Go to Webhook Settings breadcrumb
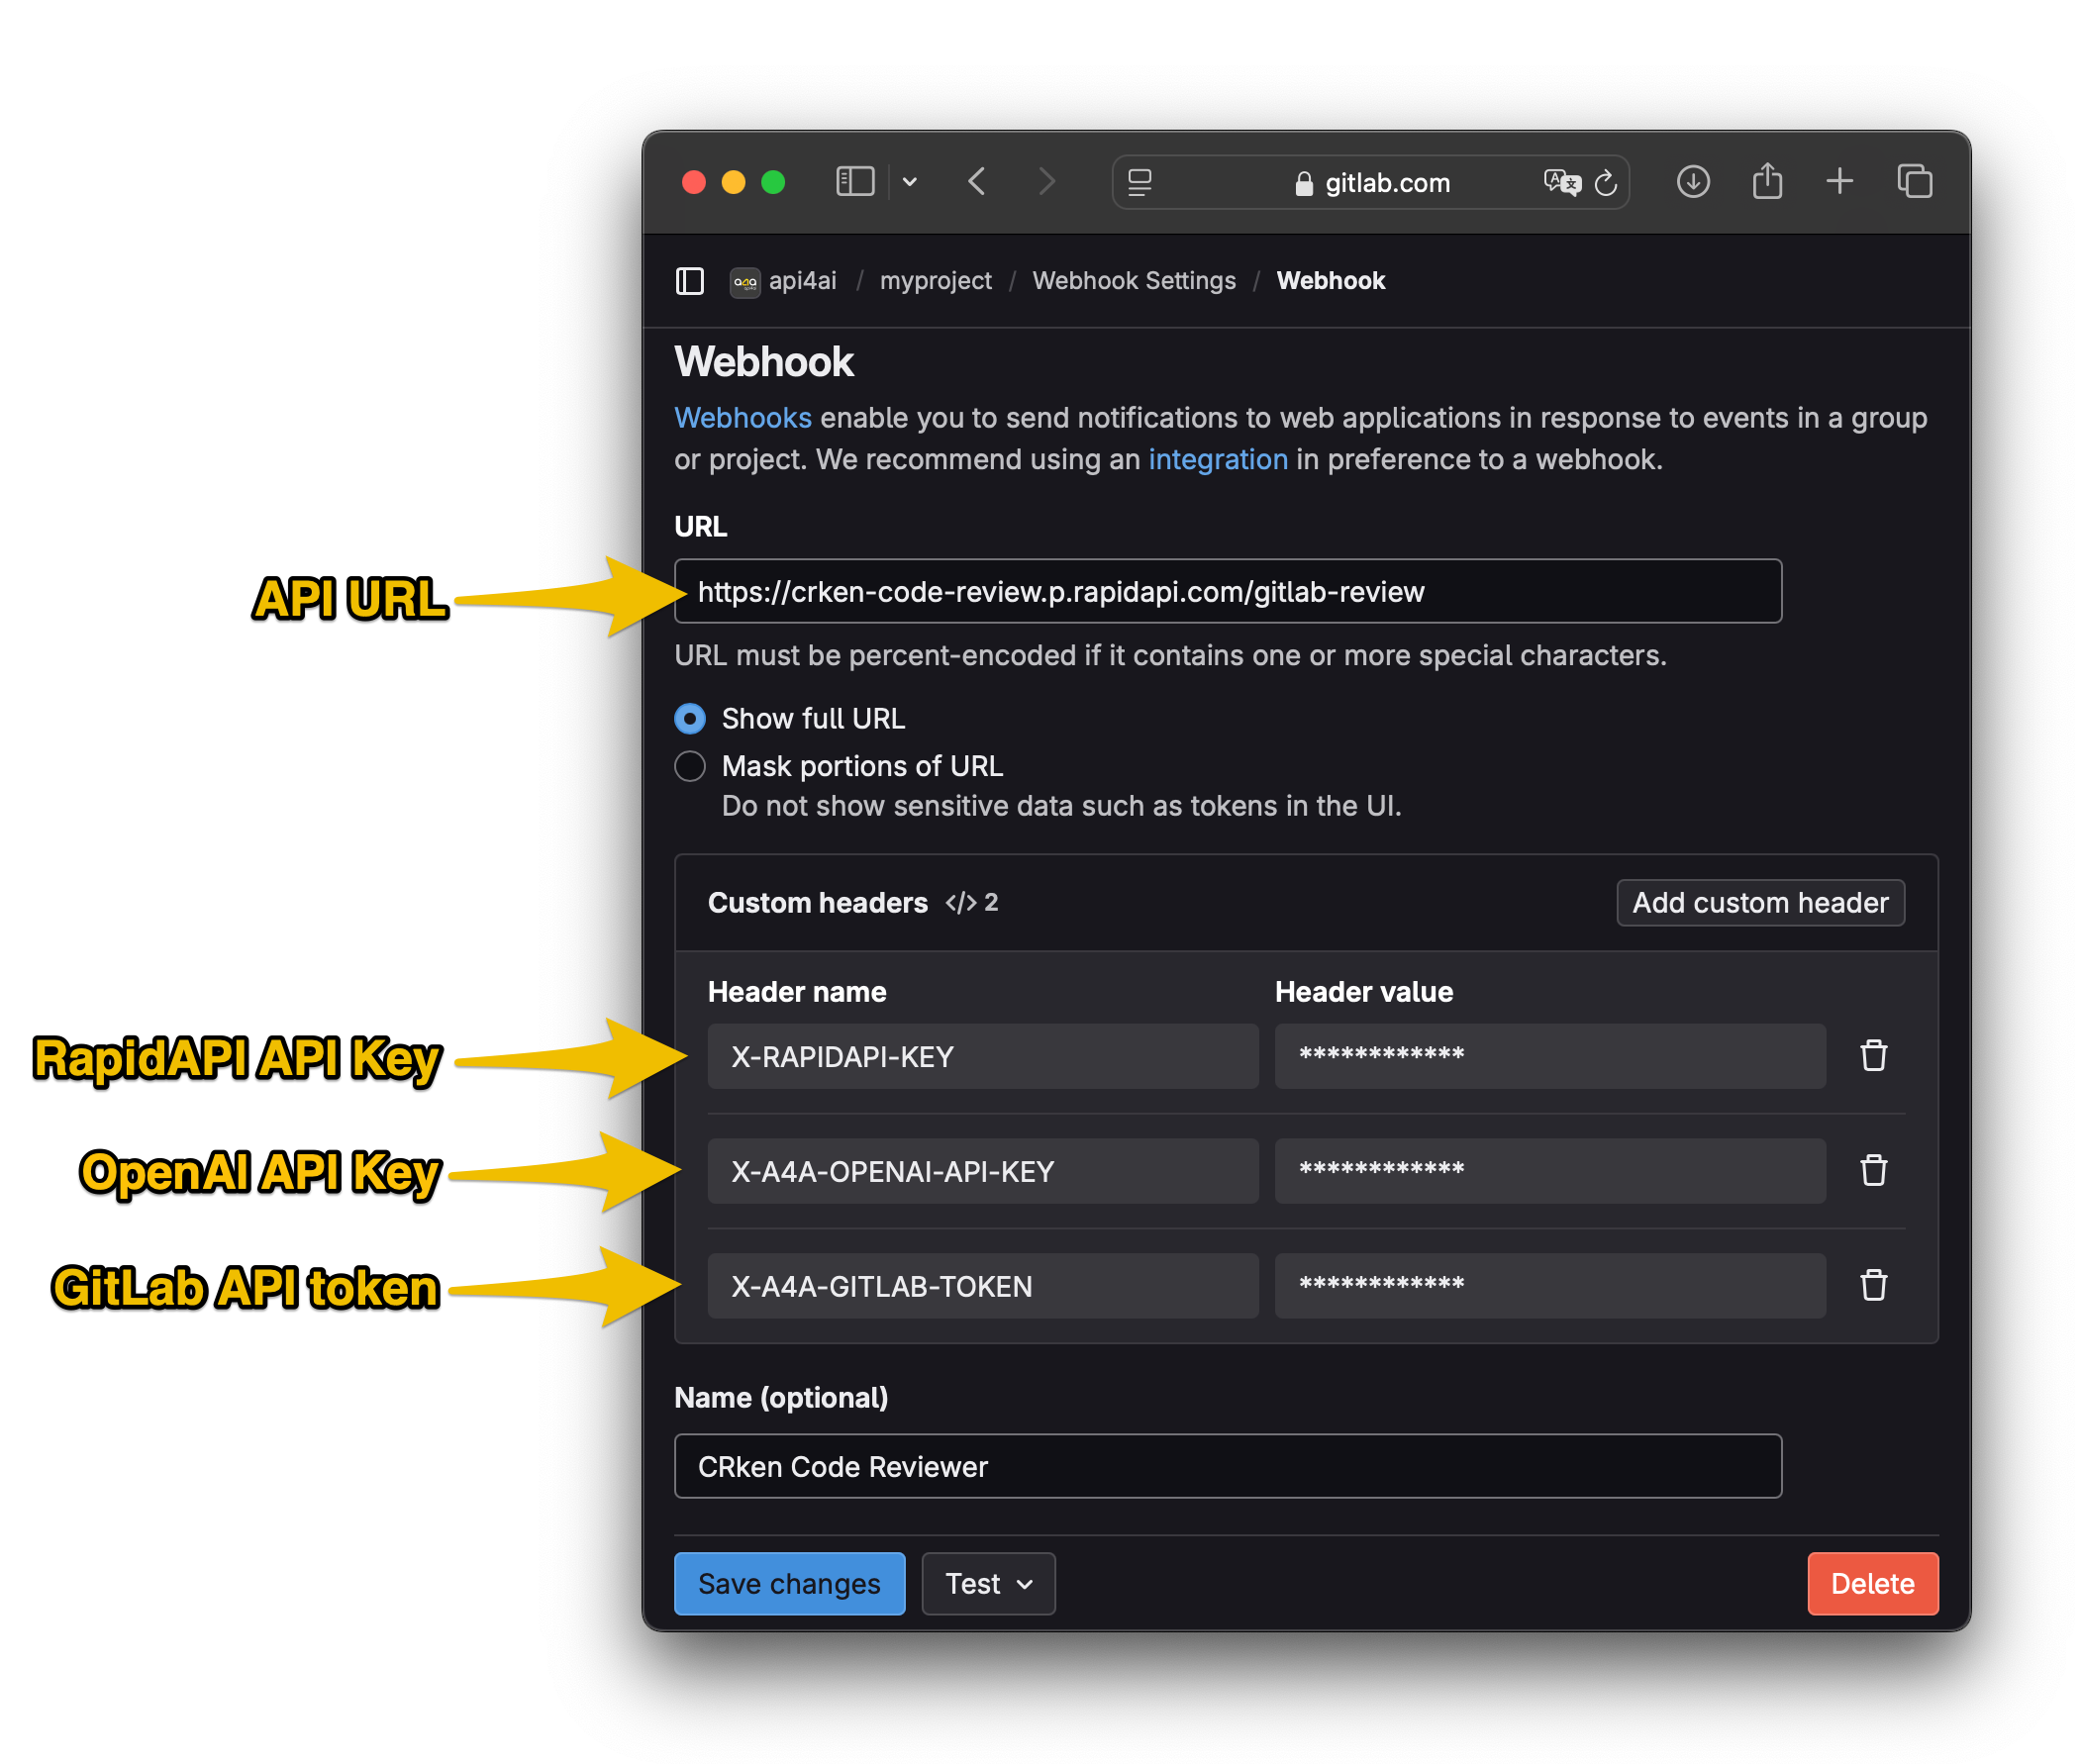This screenshot has height=1764, width=2081. tap(1133, 281)
